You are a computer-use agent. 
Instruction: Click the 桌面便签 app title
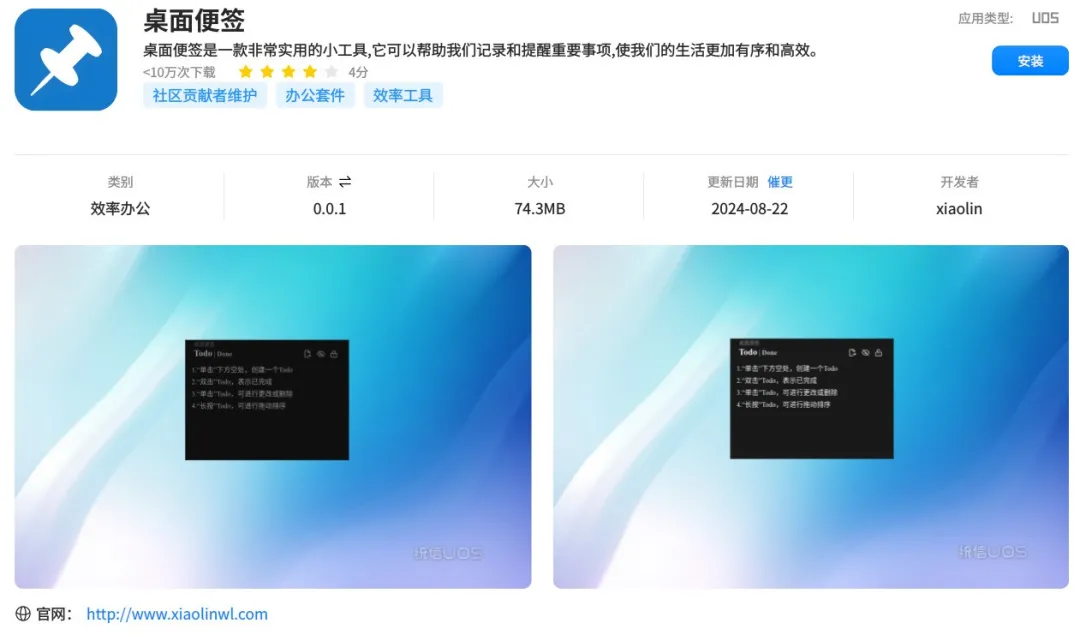(194, 20)
